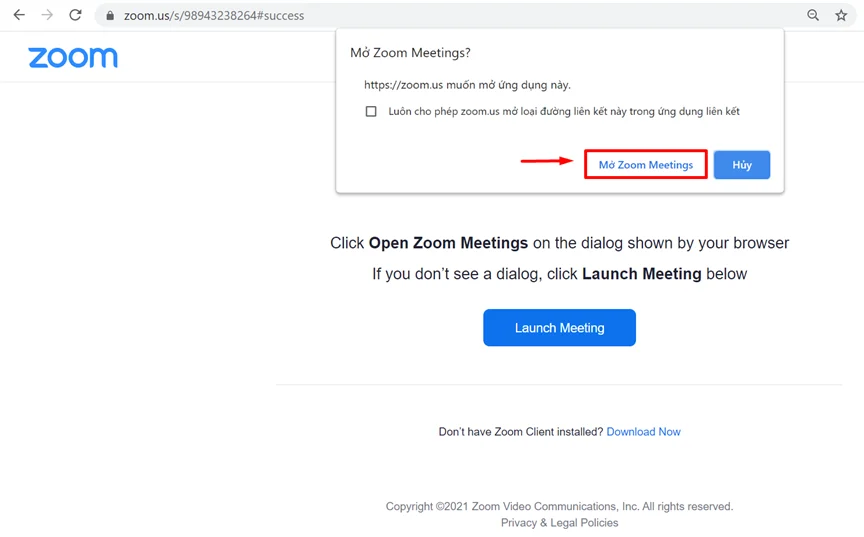Image resolution: width=864 pixels, height=537 pixels.
Task: Go back using the browser back arrow
Action: tap(19, 15)
